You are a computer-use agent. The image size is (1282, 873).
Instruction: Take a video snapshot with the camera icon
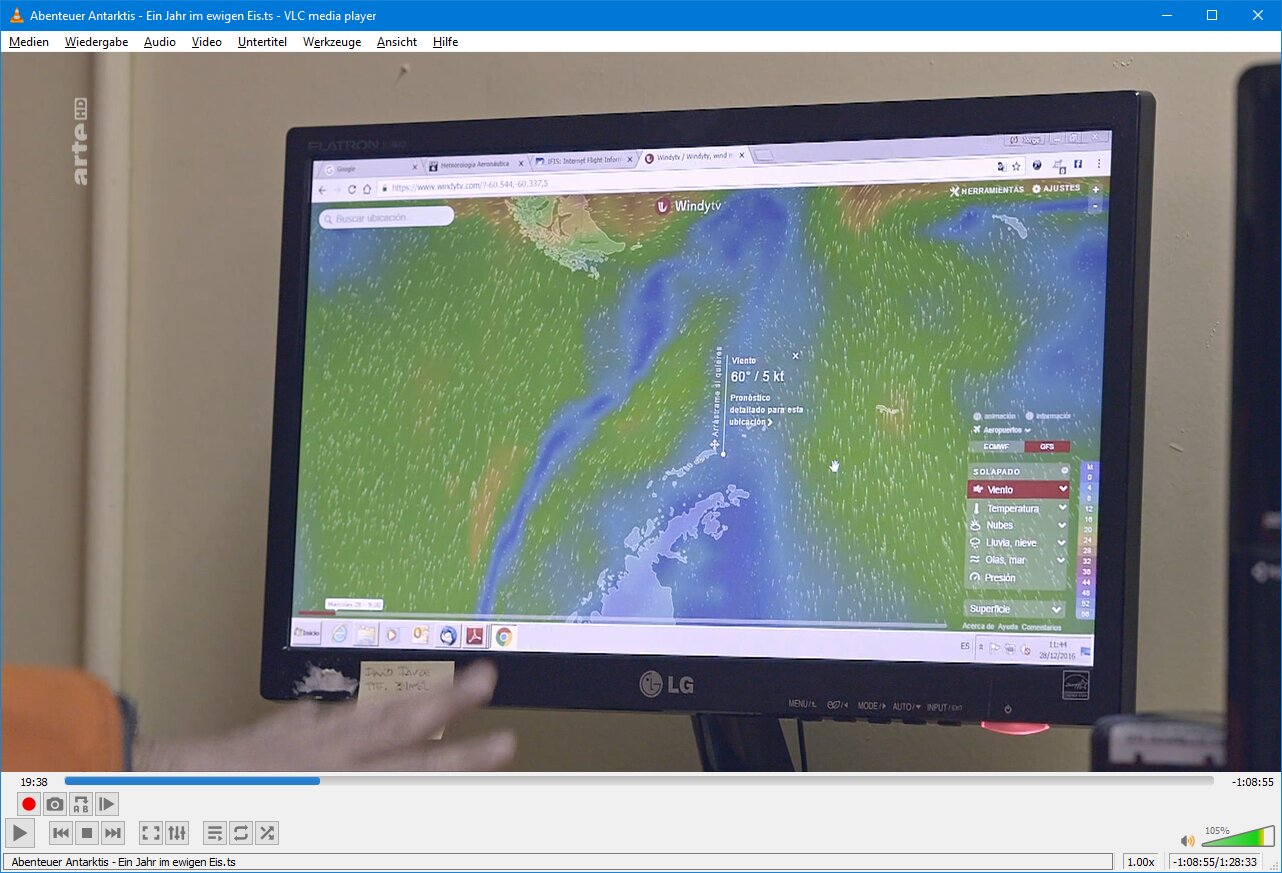pyautogui.click(x=55, y=804)
